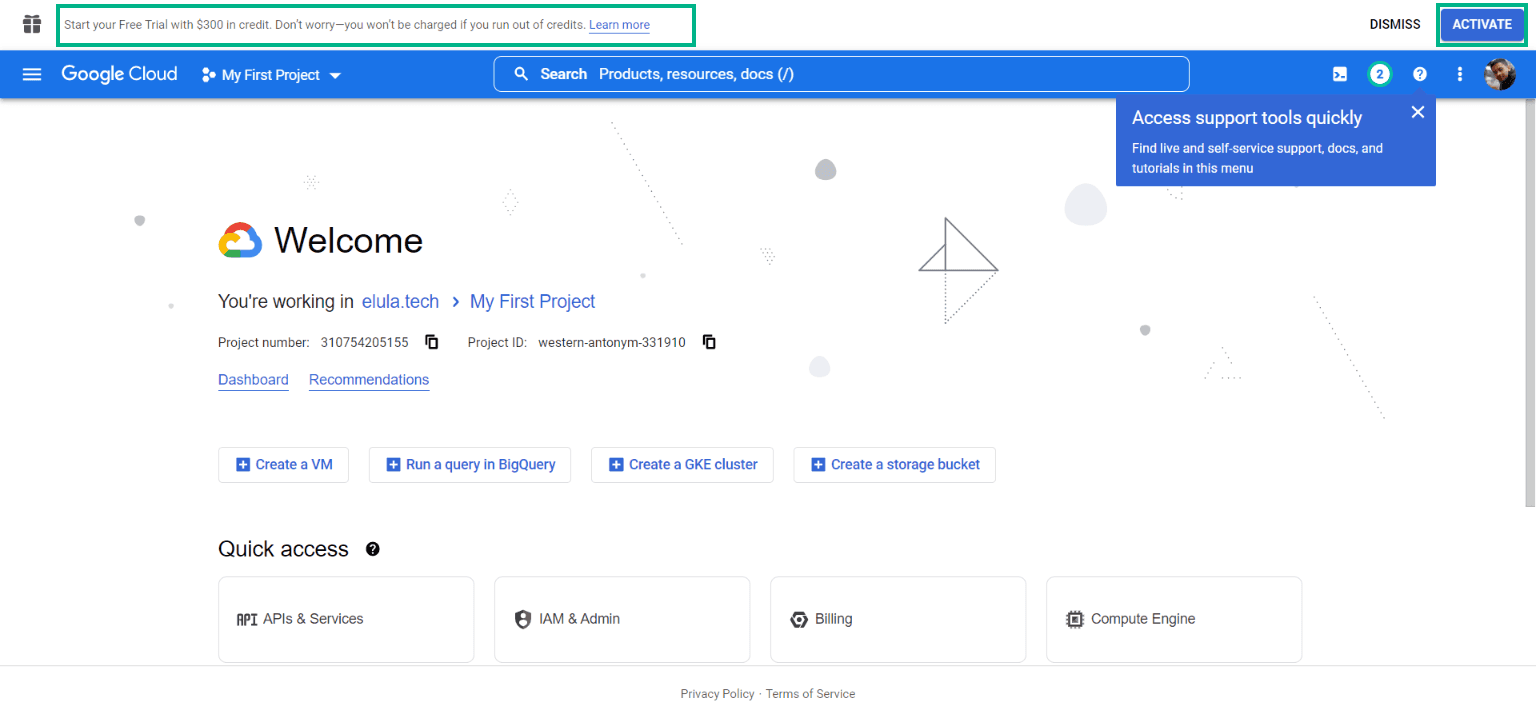This screenshot has width=1536, height=722.
Task: Focus the Search products and resources field
Action: click(841, 74)
